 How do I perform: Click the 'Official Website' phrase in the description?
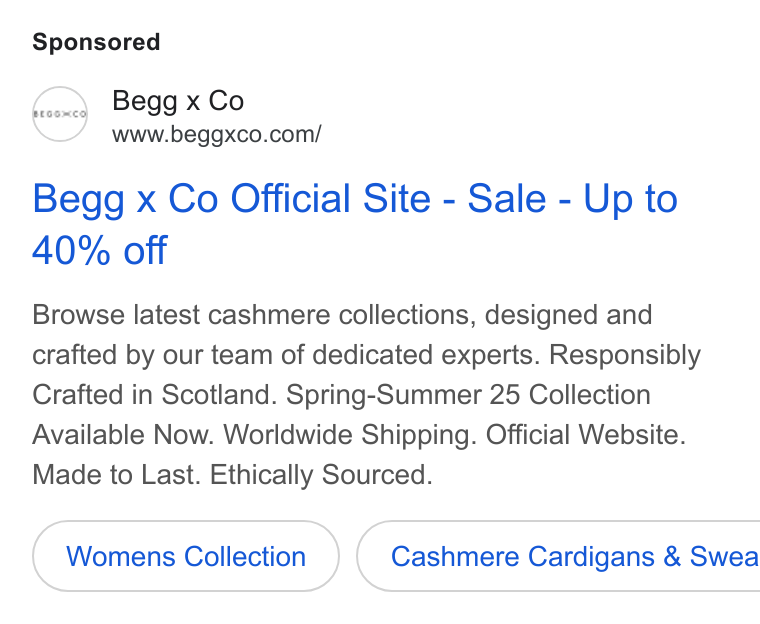tap(586, 434)
